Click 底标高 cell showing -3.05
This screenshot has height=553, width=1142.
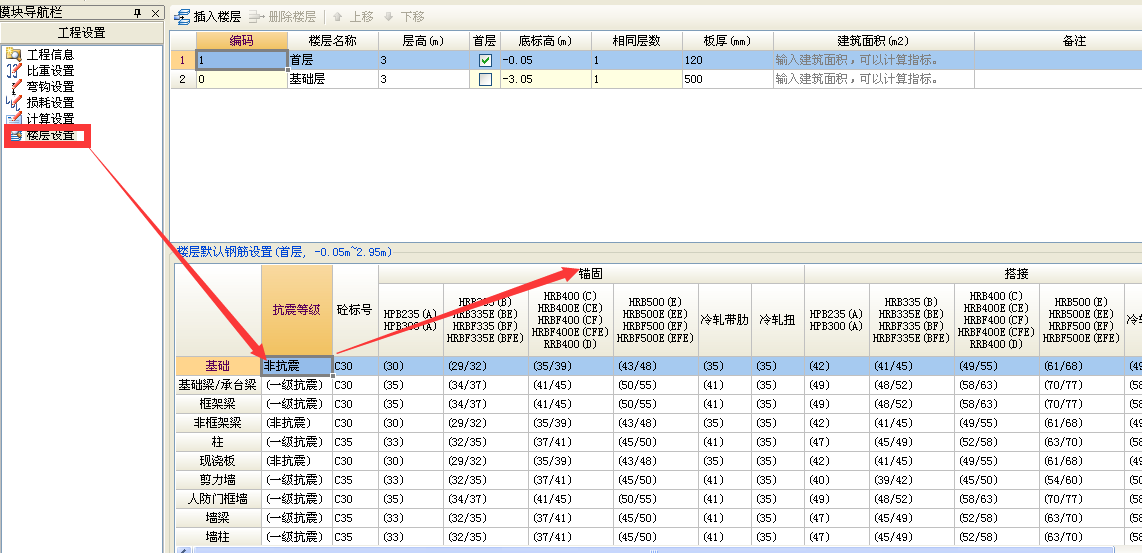point(546,79)
